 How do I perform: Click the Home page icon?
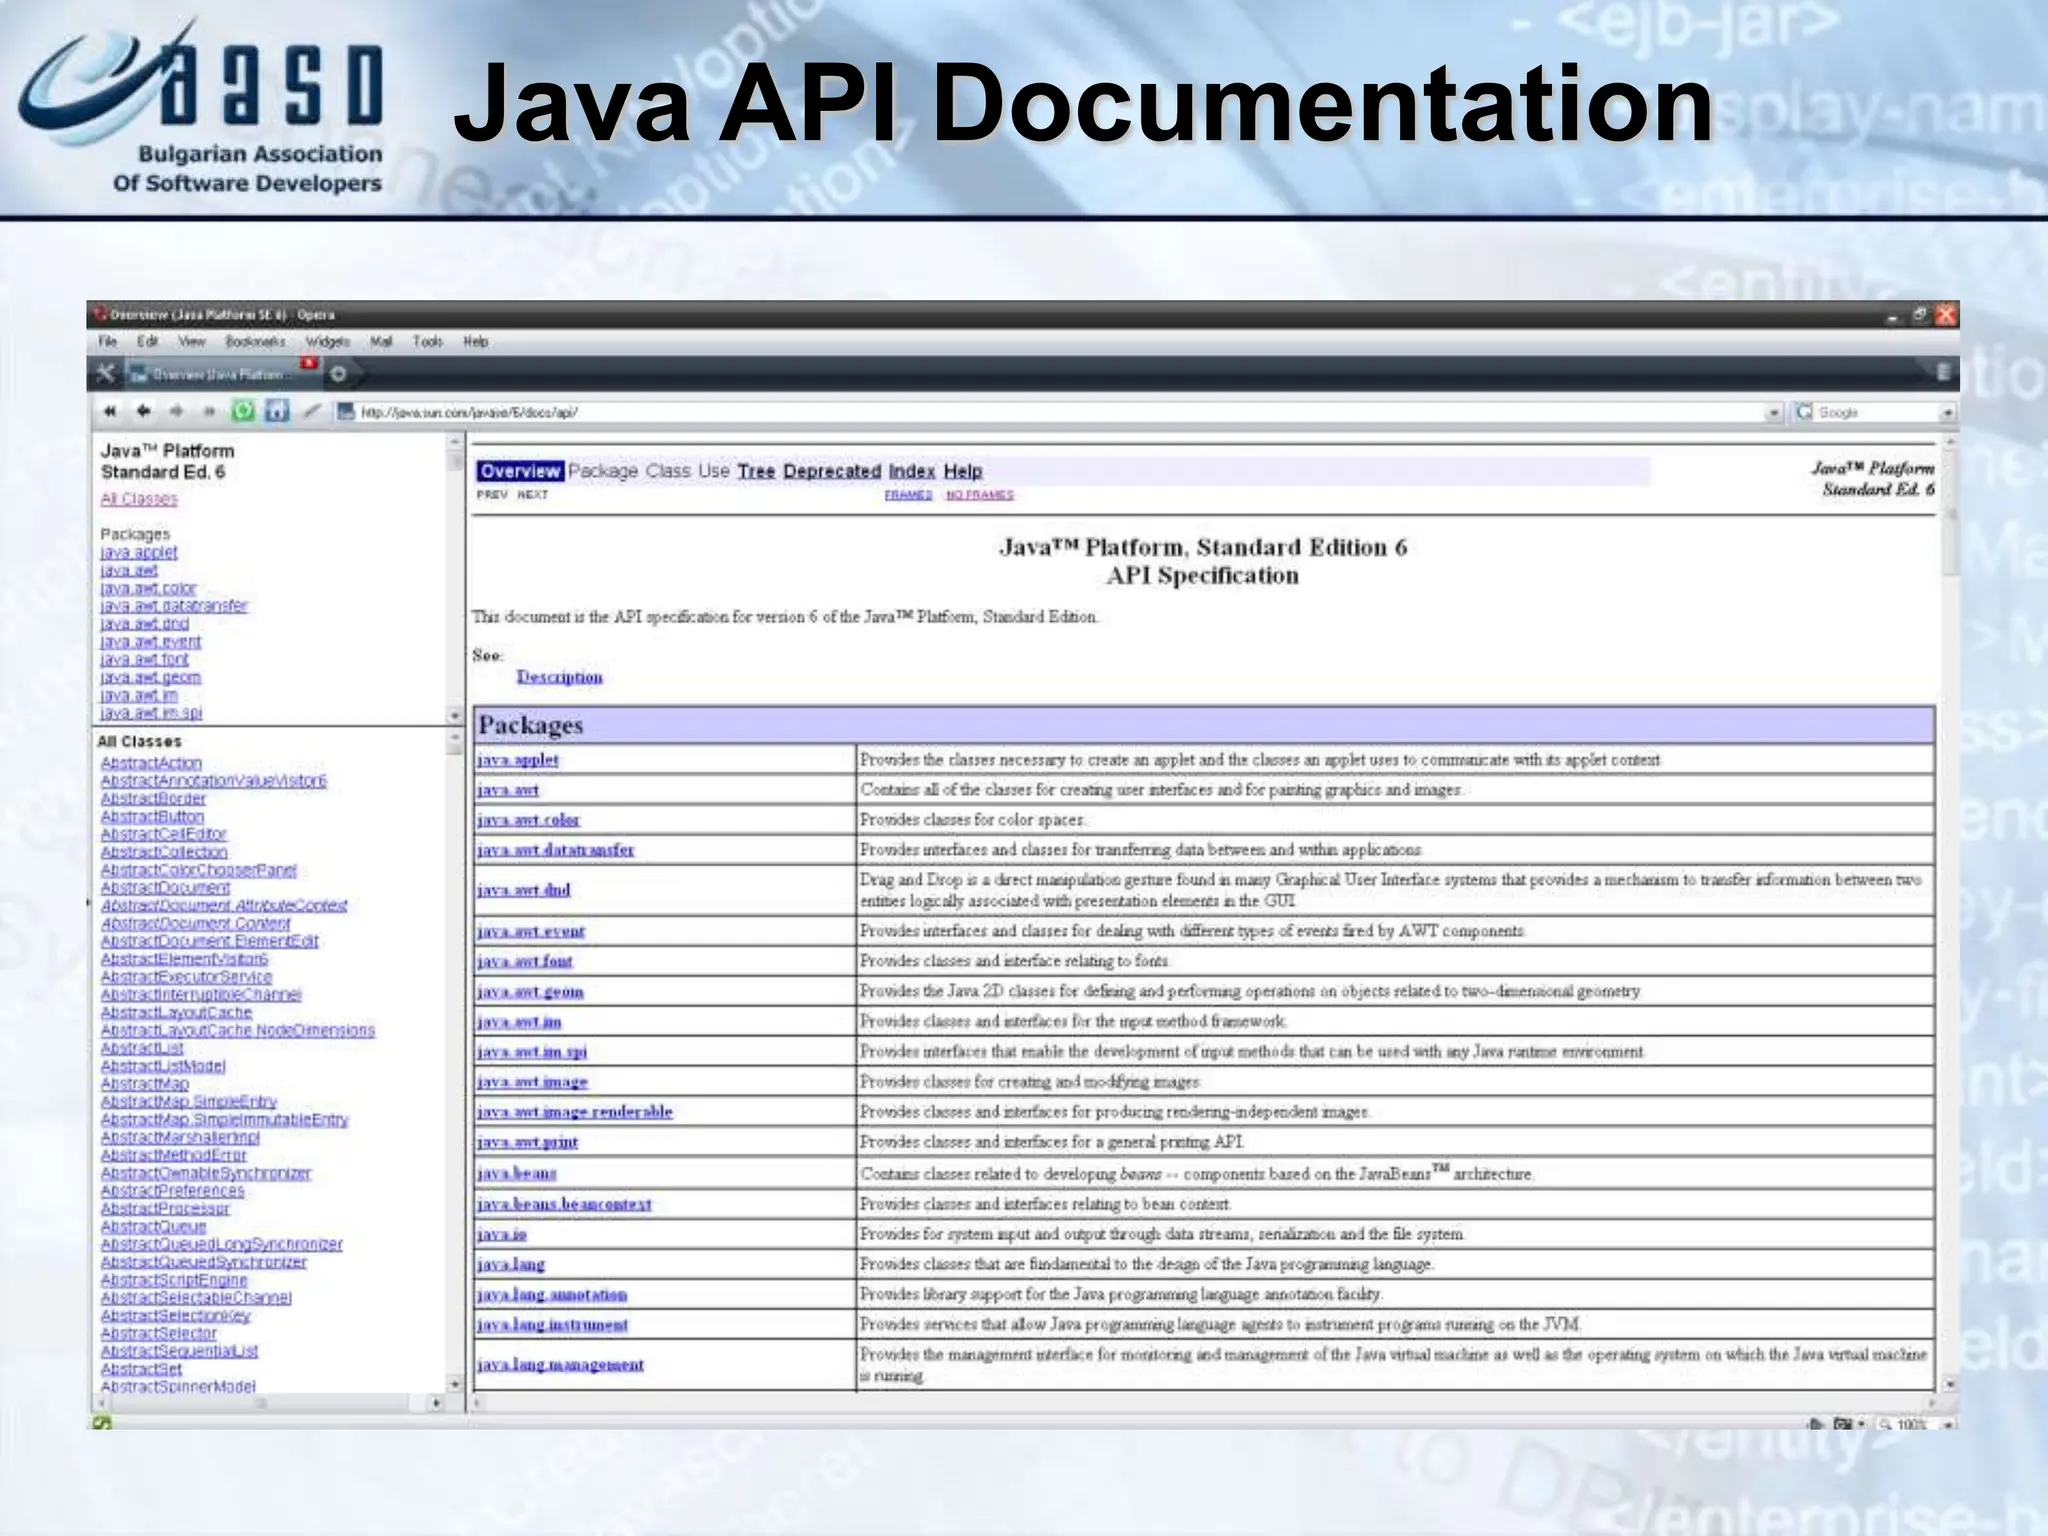pyautogui.click(x=277, y=411)
